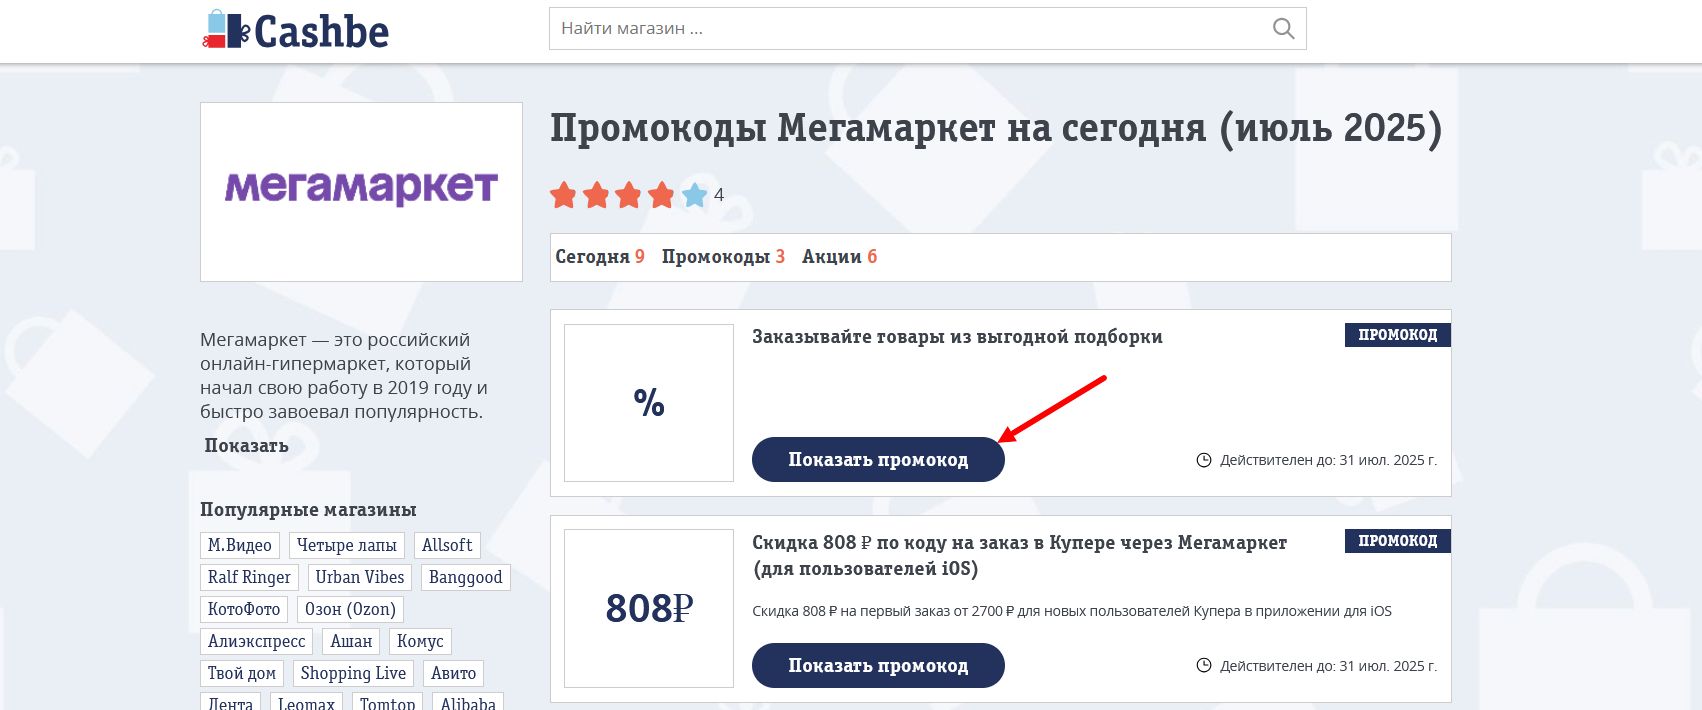Viewport: 1702px width, 710px height.
Task: Open the Твой дом store link
Action: pyautogui.click(x=242, y=673)
